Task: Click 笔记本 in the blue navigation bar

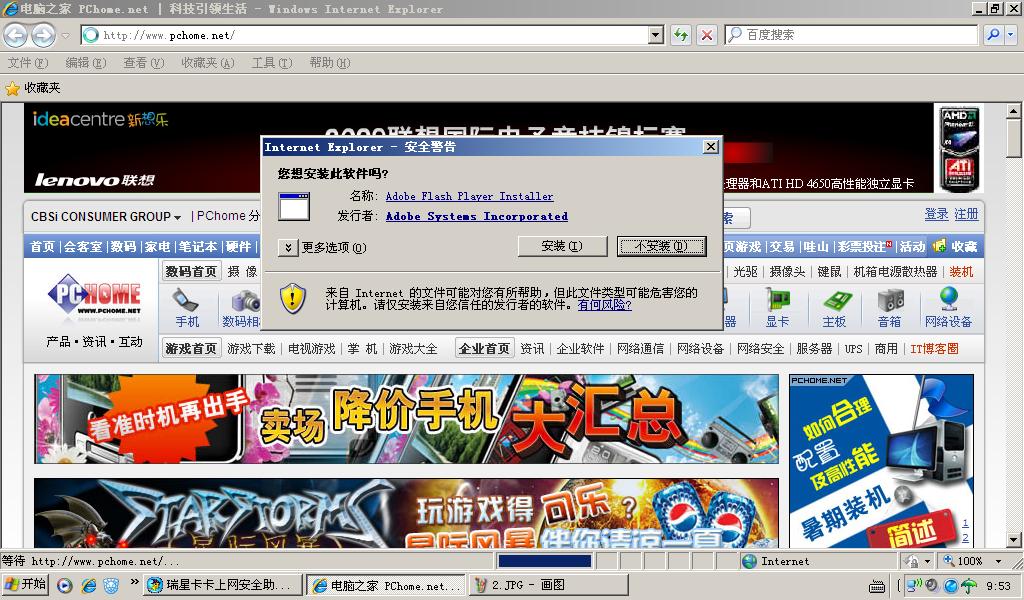Action: coord(198,246)
